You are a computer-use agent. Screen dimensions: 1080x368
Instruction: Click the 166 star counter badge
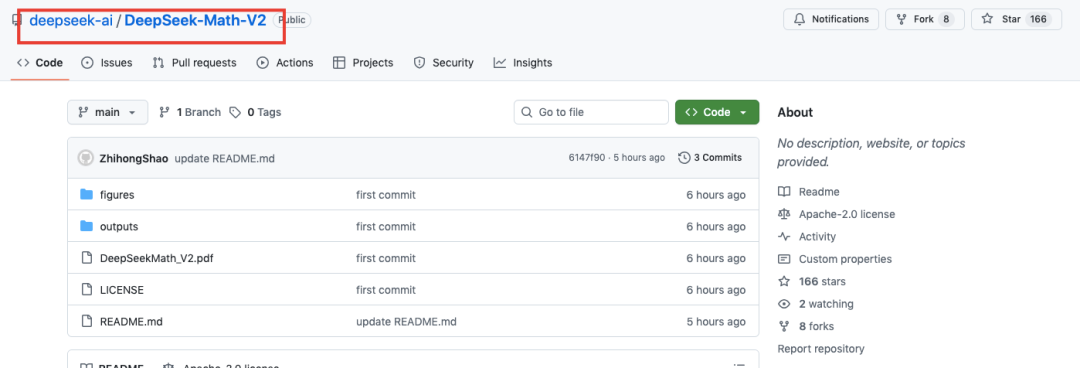(1038, 19)
